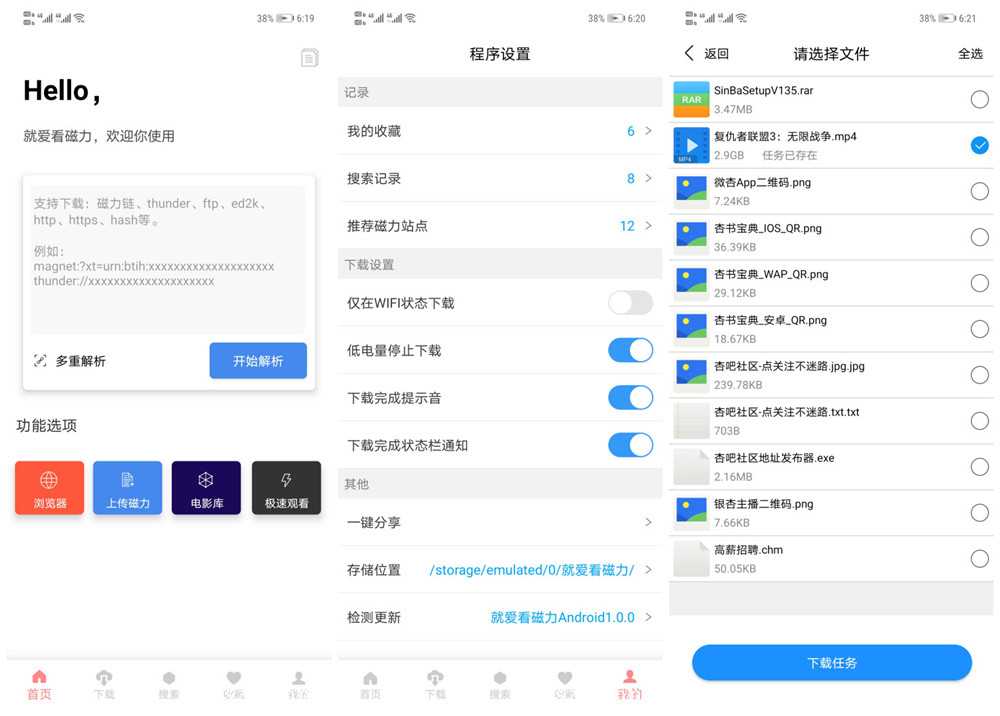The image size is (1000, 716).
Task: Tap WiFi signal icon in first screen status bar
Action: pos(79,18)
